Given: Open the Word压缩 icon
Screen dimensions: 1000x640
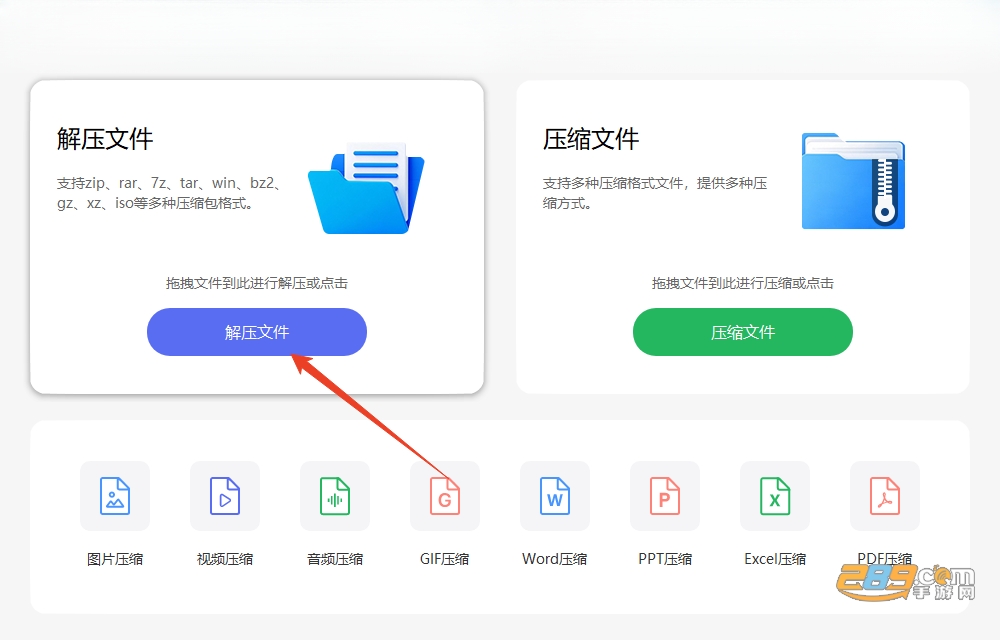Looking at the screenshot, I should coord(555,496).
